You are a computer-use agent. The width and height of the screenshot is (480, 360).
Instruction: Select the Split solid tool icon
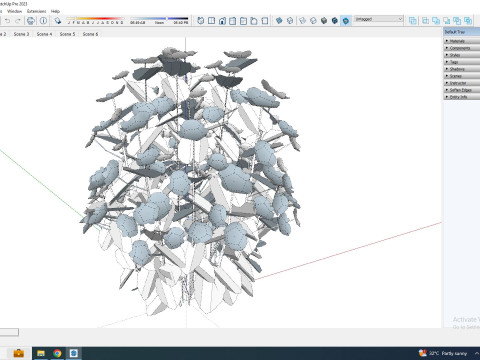tap(468, 21)
